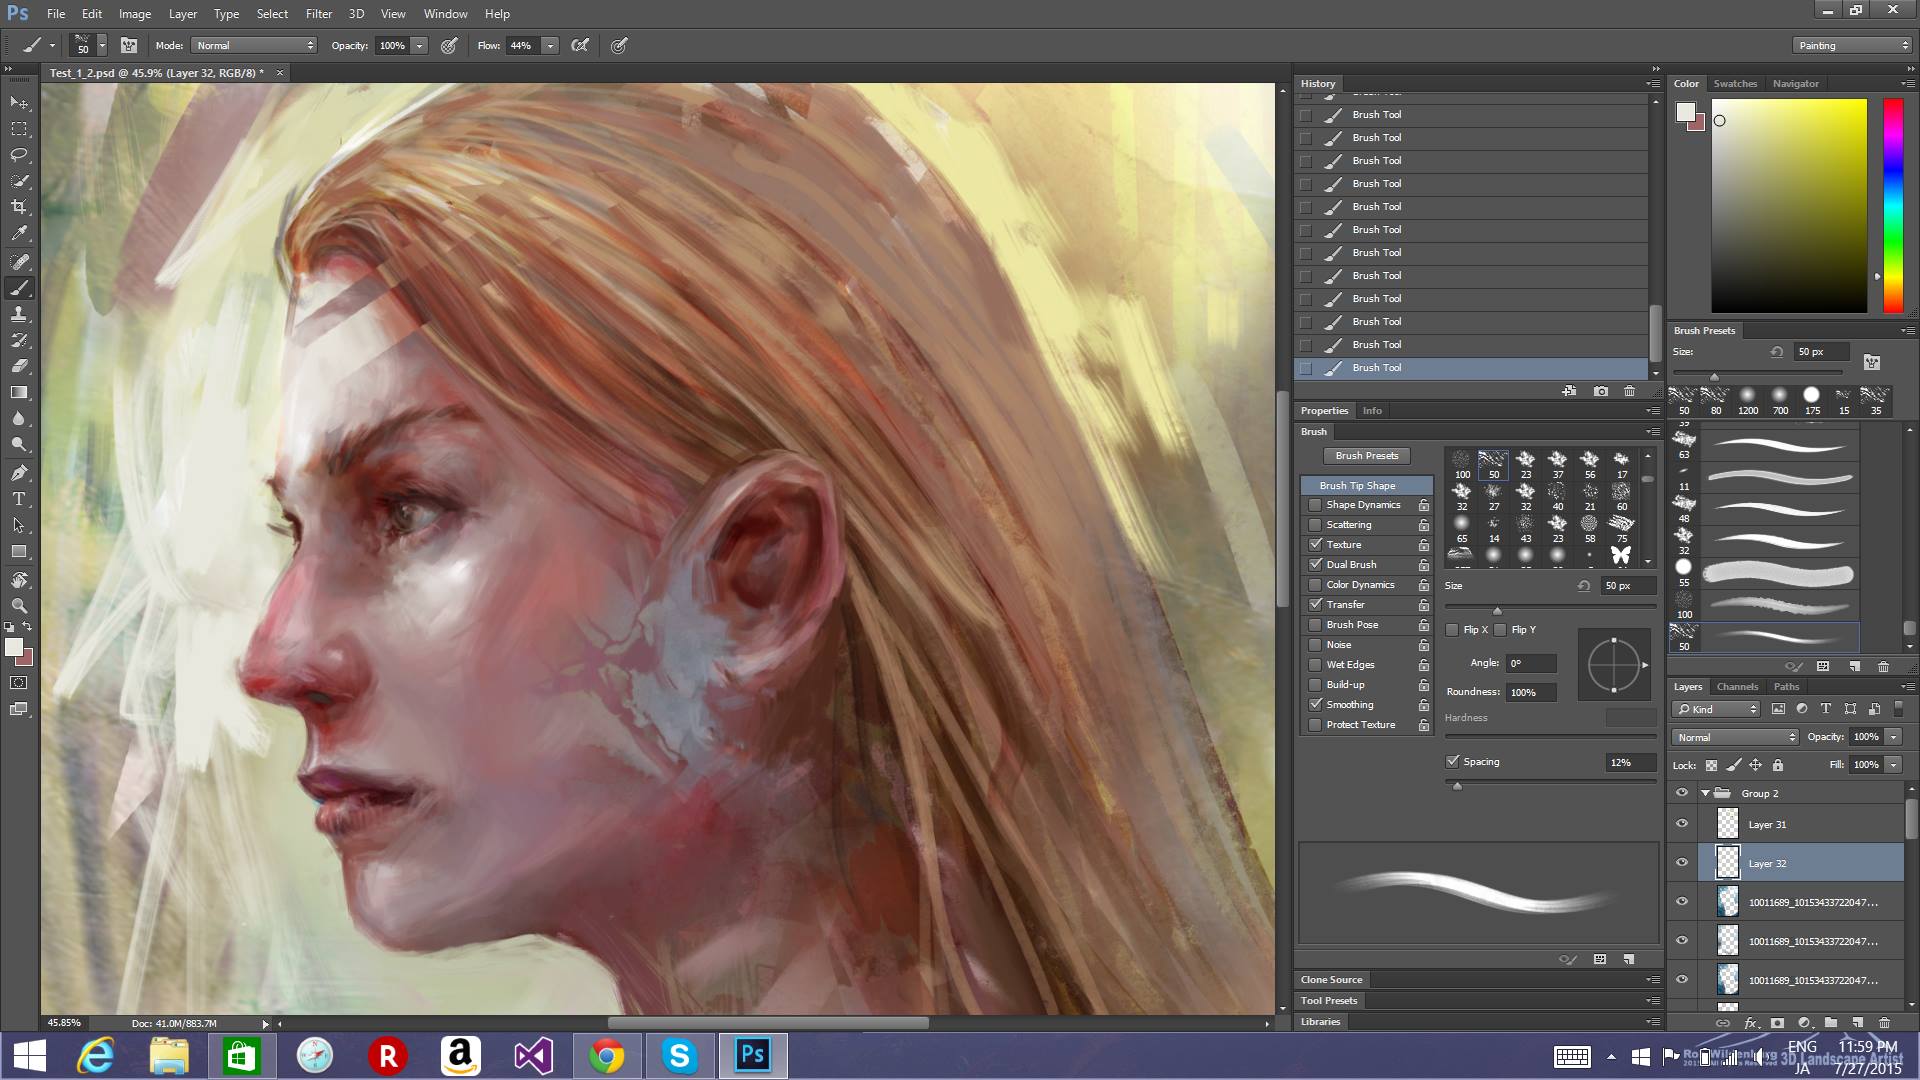This screenshot has width=1920, height=1080.
Task: Uncheck the brush Spacing checkbox
Action: pyautogui.click(x=1453, y=762)
